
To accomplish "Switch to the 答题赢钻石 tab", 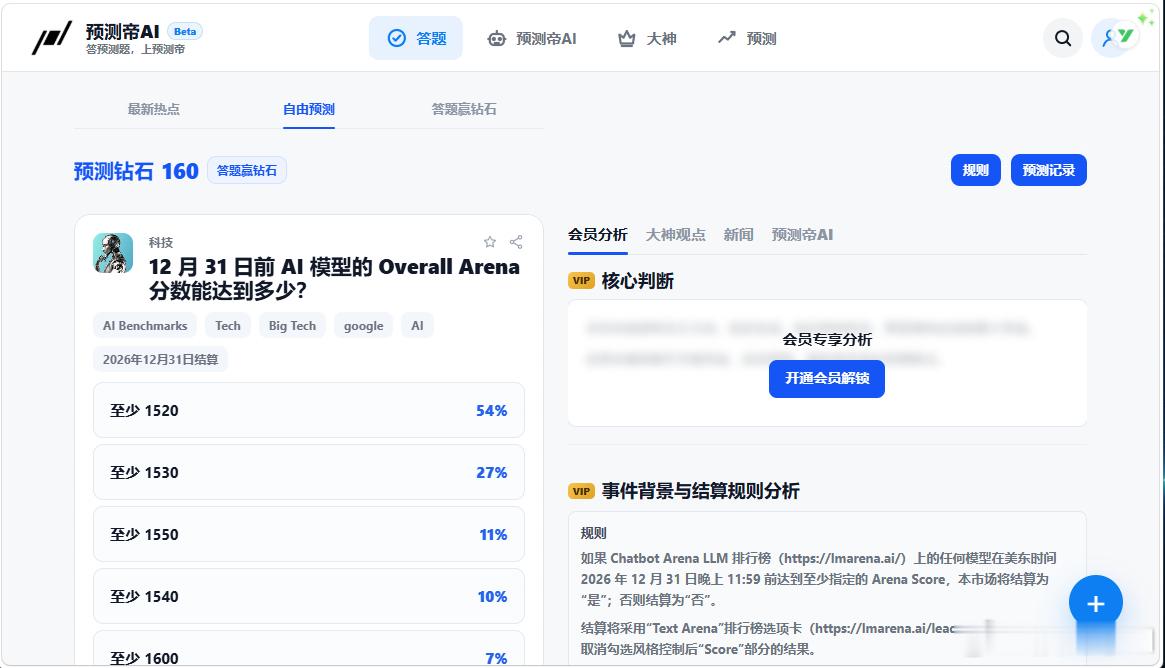I will coord(464,109).
